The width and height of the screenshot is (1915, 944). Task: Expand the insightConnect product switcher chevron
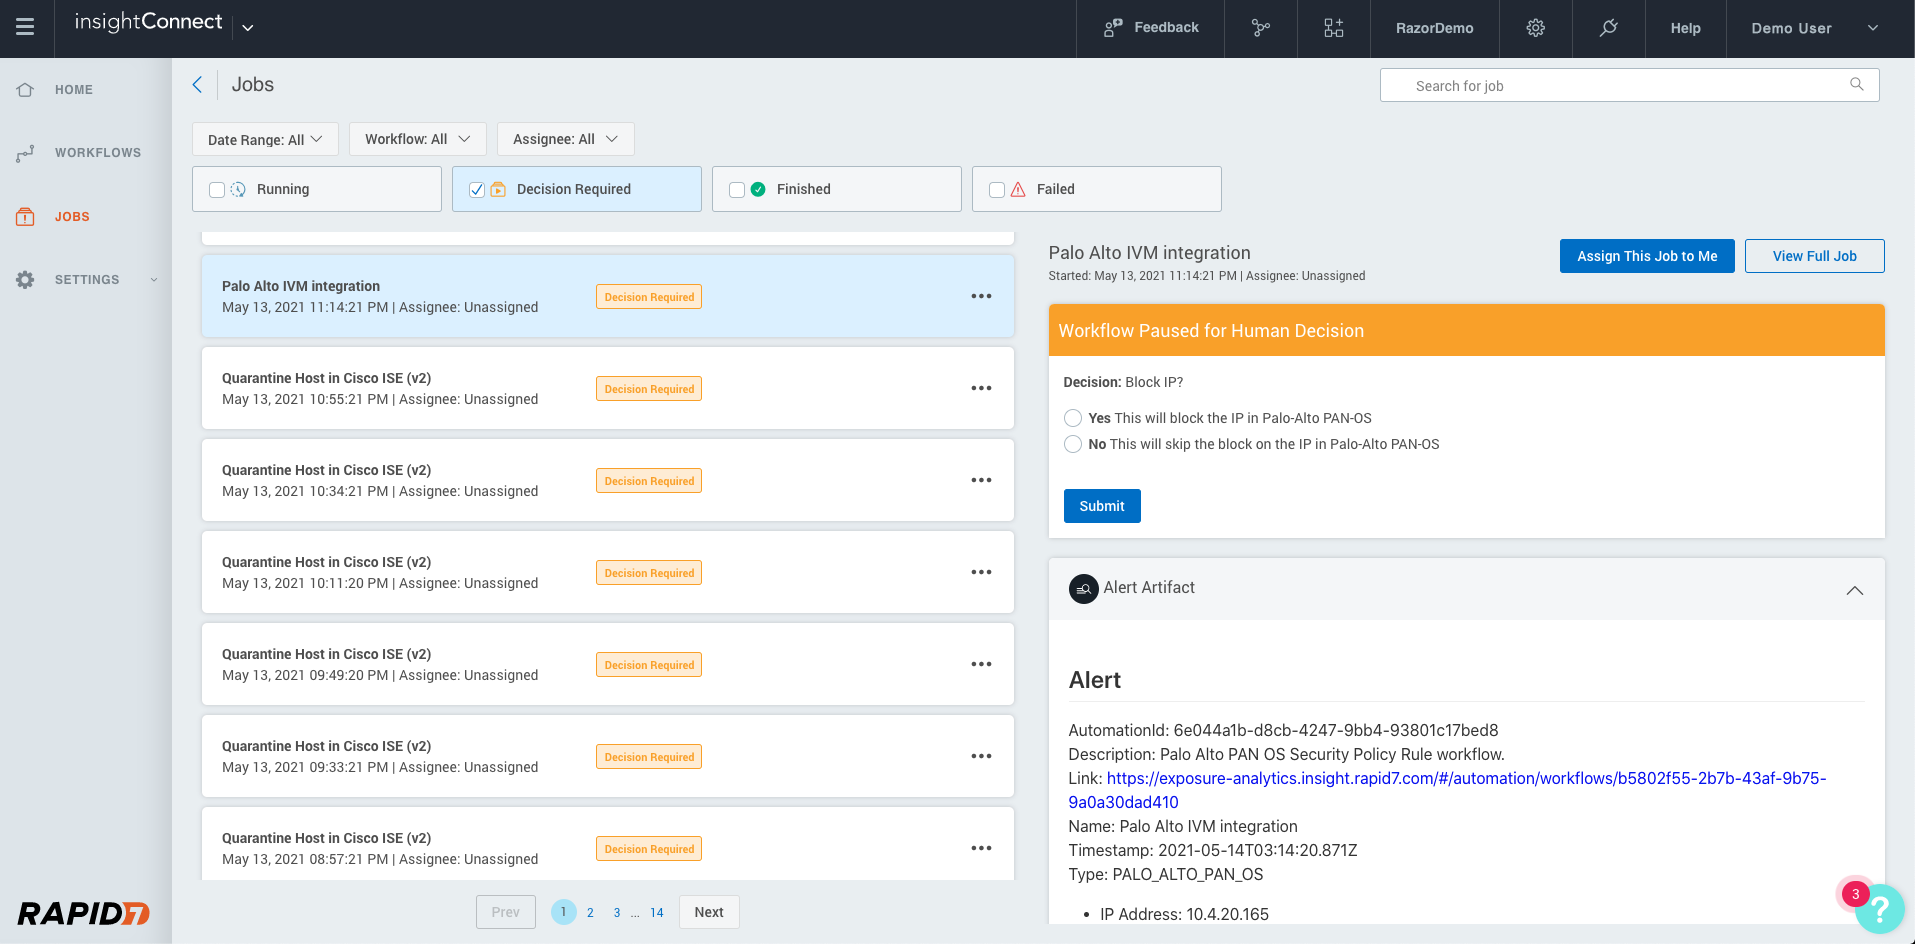pyautogui.click(x=248, y=28)
